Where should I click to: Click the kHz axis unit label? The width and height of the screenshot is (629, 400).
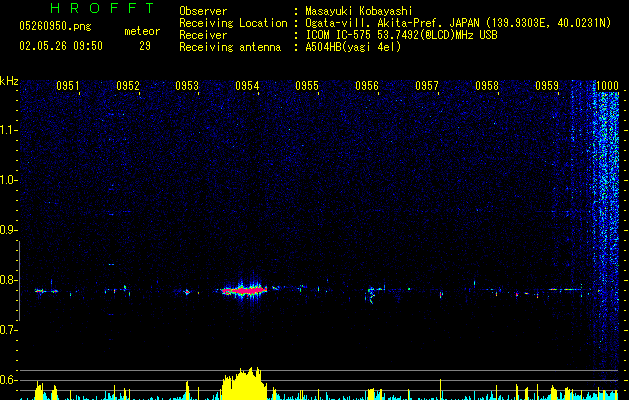[x=9, y=81]
